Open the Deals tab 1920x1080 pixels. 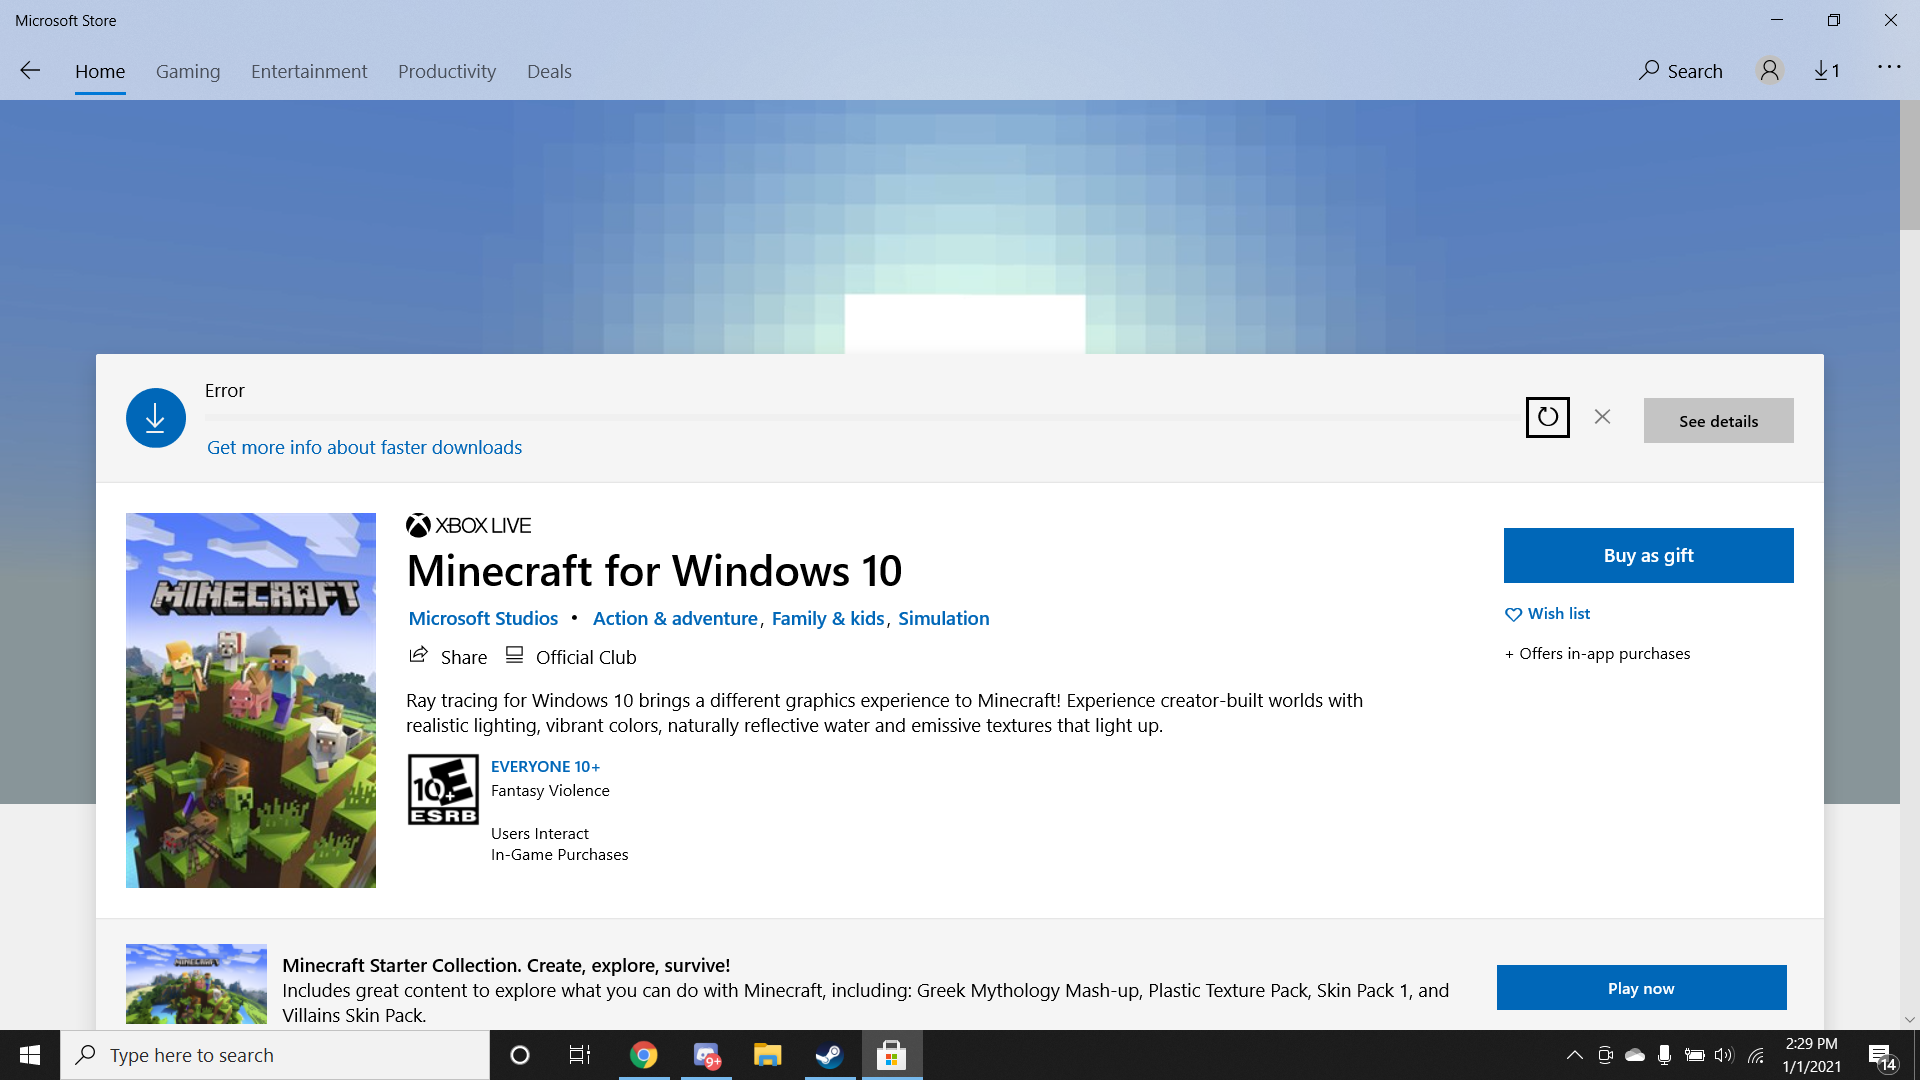point(549,71)
